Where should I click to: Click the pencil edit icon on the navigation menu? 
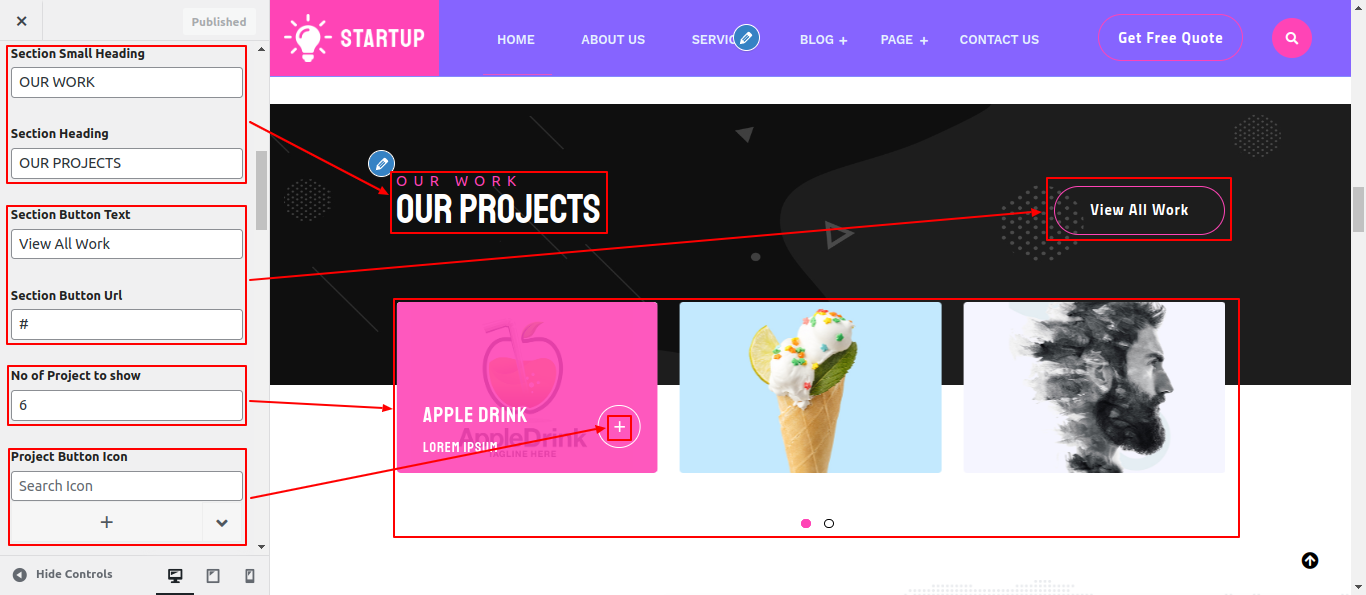[x=746, y=38]
